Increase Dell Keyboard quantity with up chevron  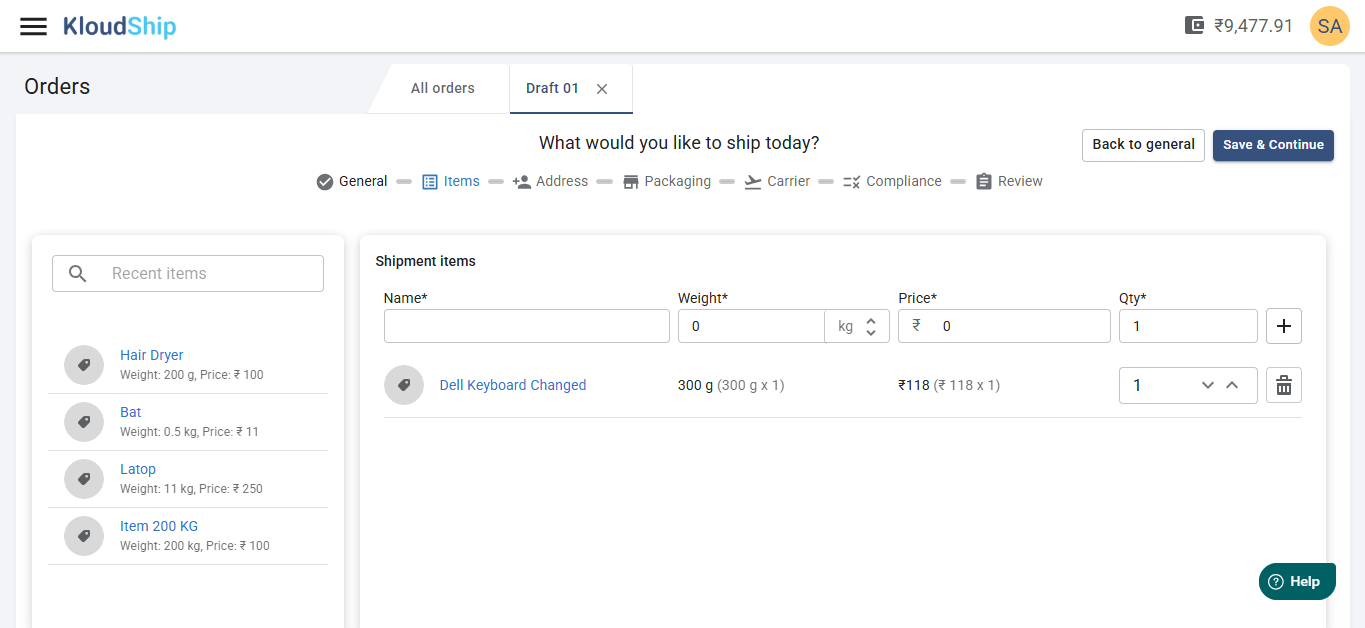(x=1232, y=385)
